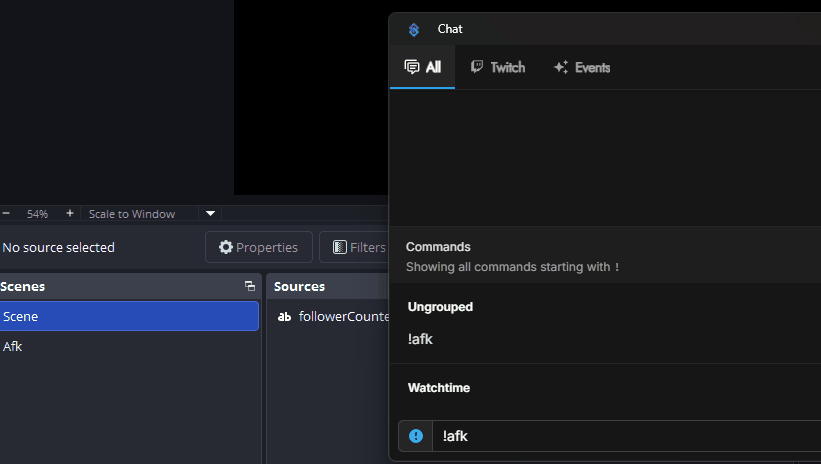Click the followerCounter text source icon

click(284, 316)
